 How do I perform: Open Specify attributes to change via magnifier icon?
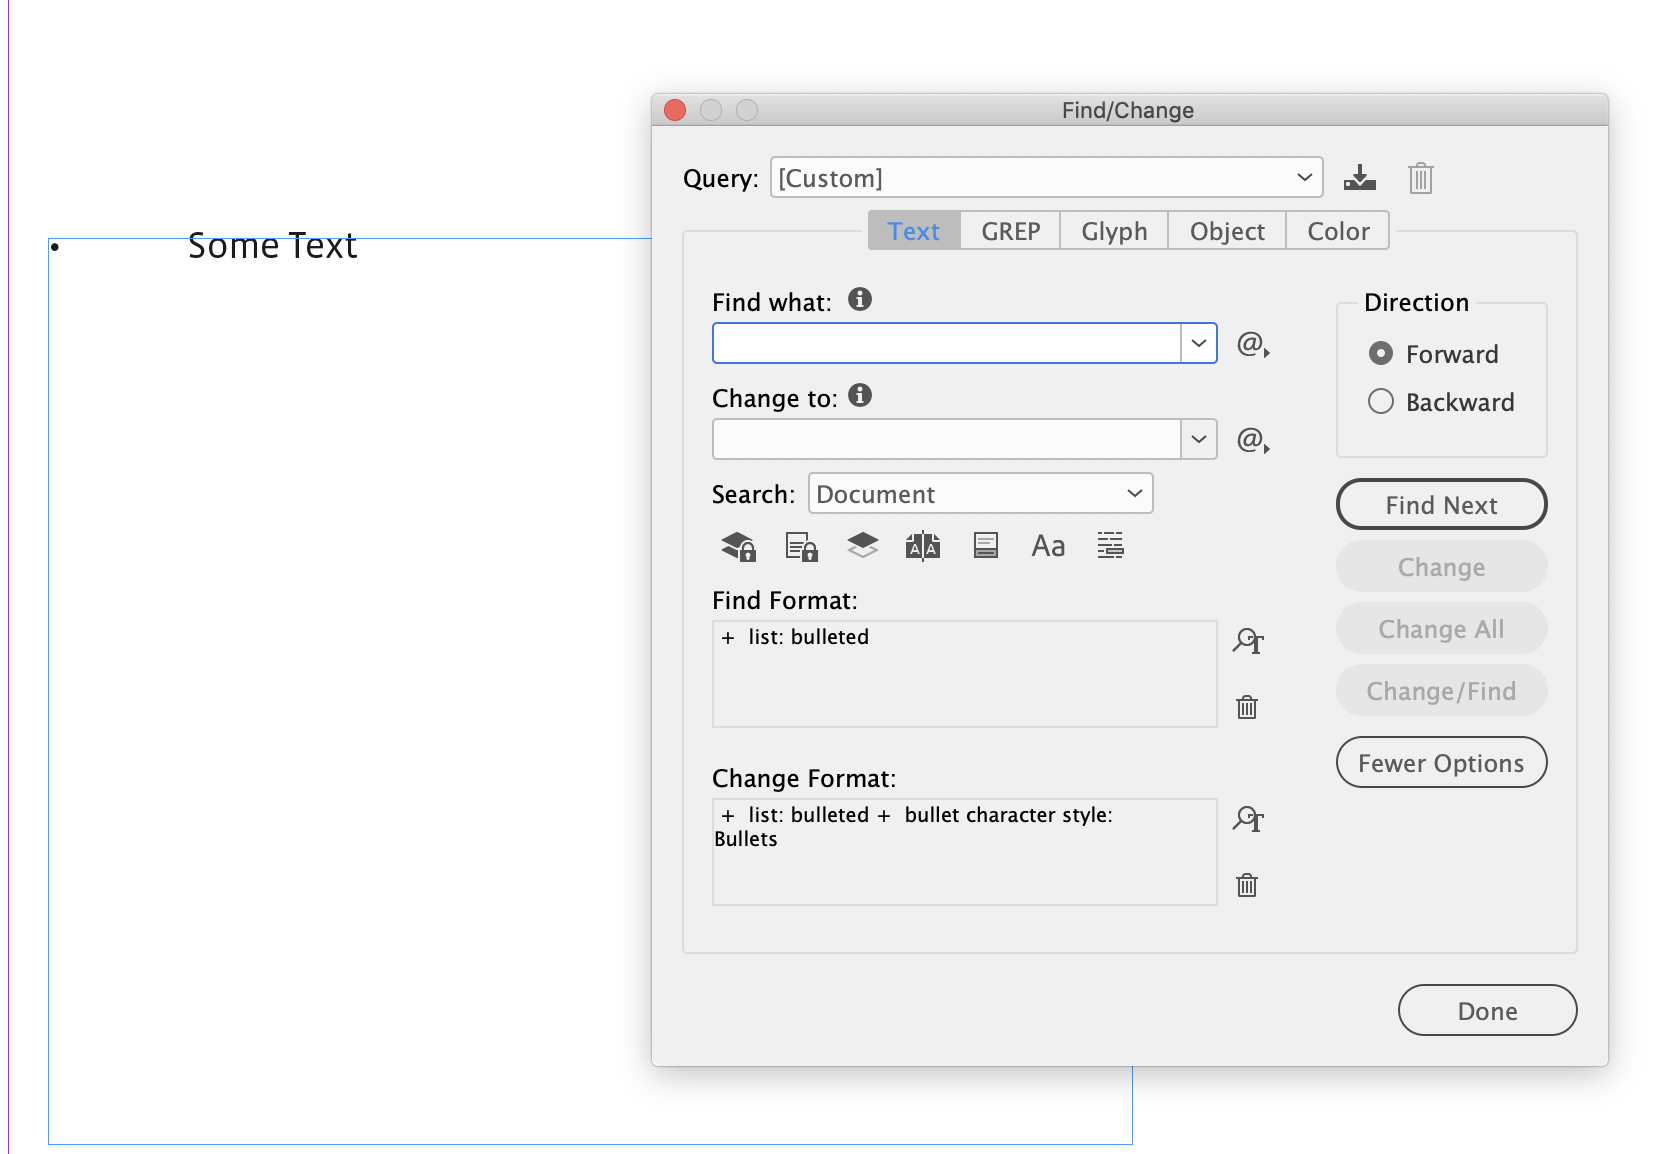(x=1246, y=819)
